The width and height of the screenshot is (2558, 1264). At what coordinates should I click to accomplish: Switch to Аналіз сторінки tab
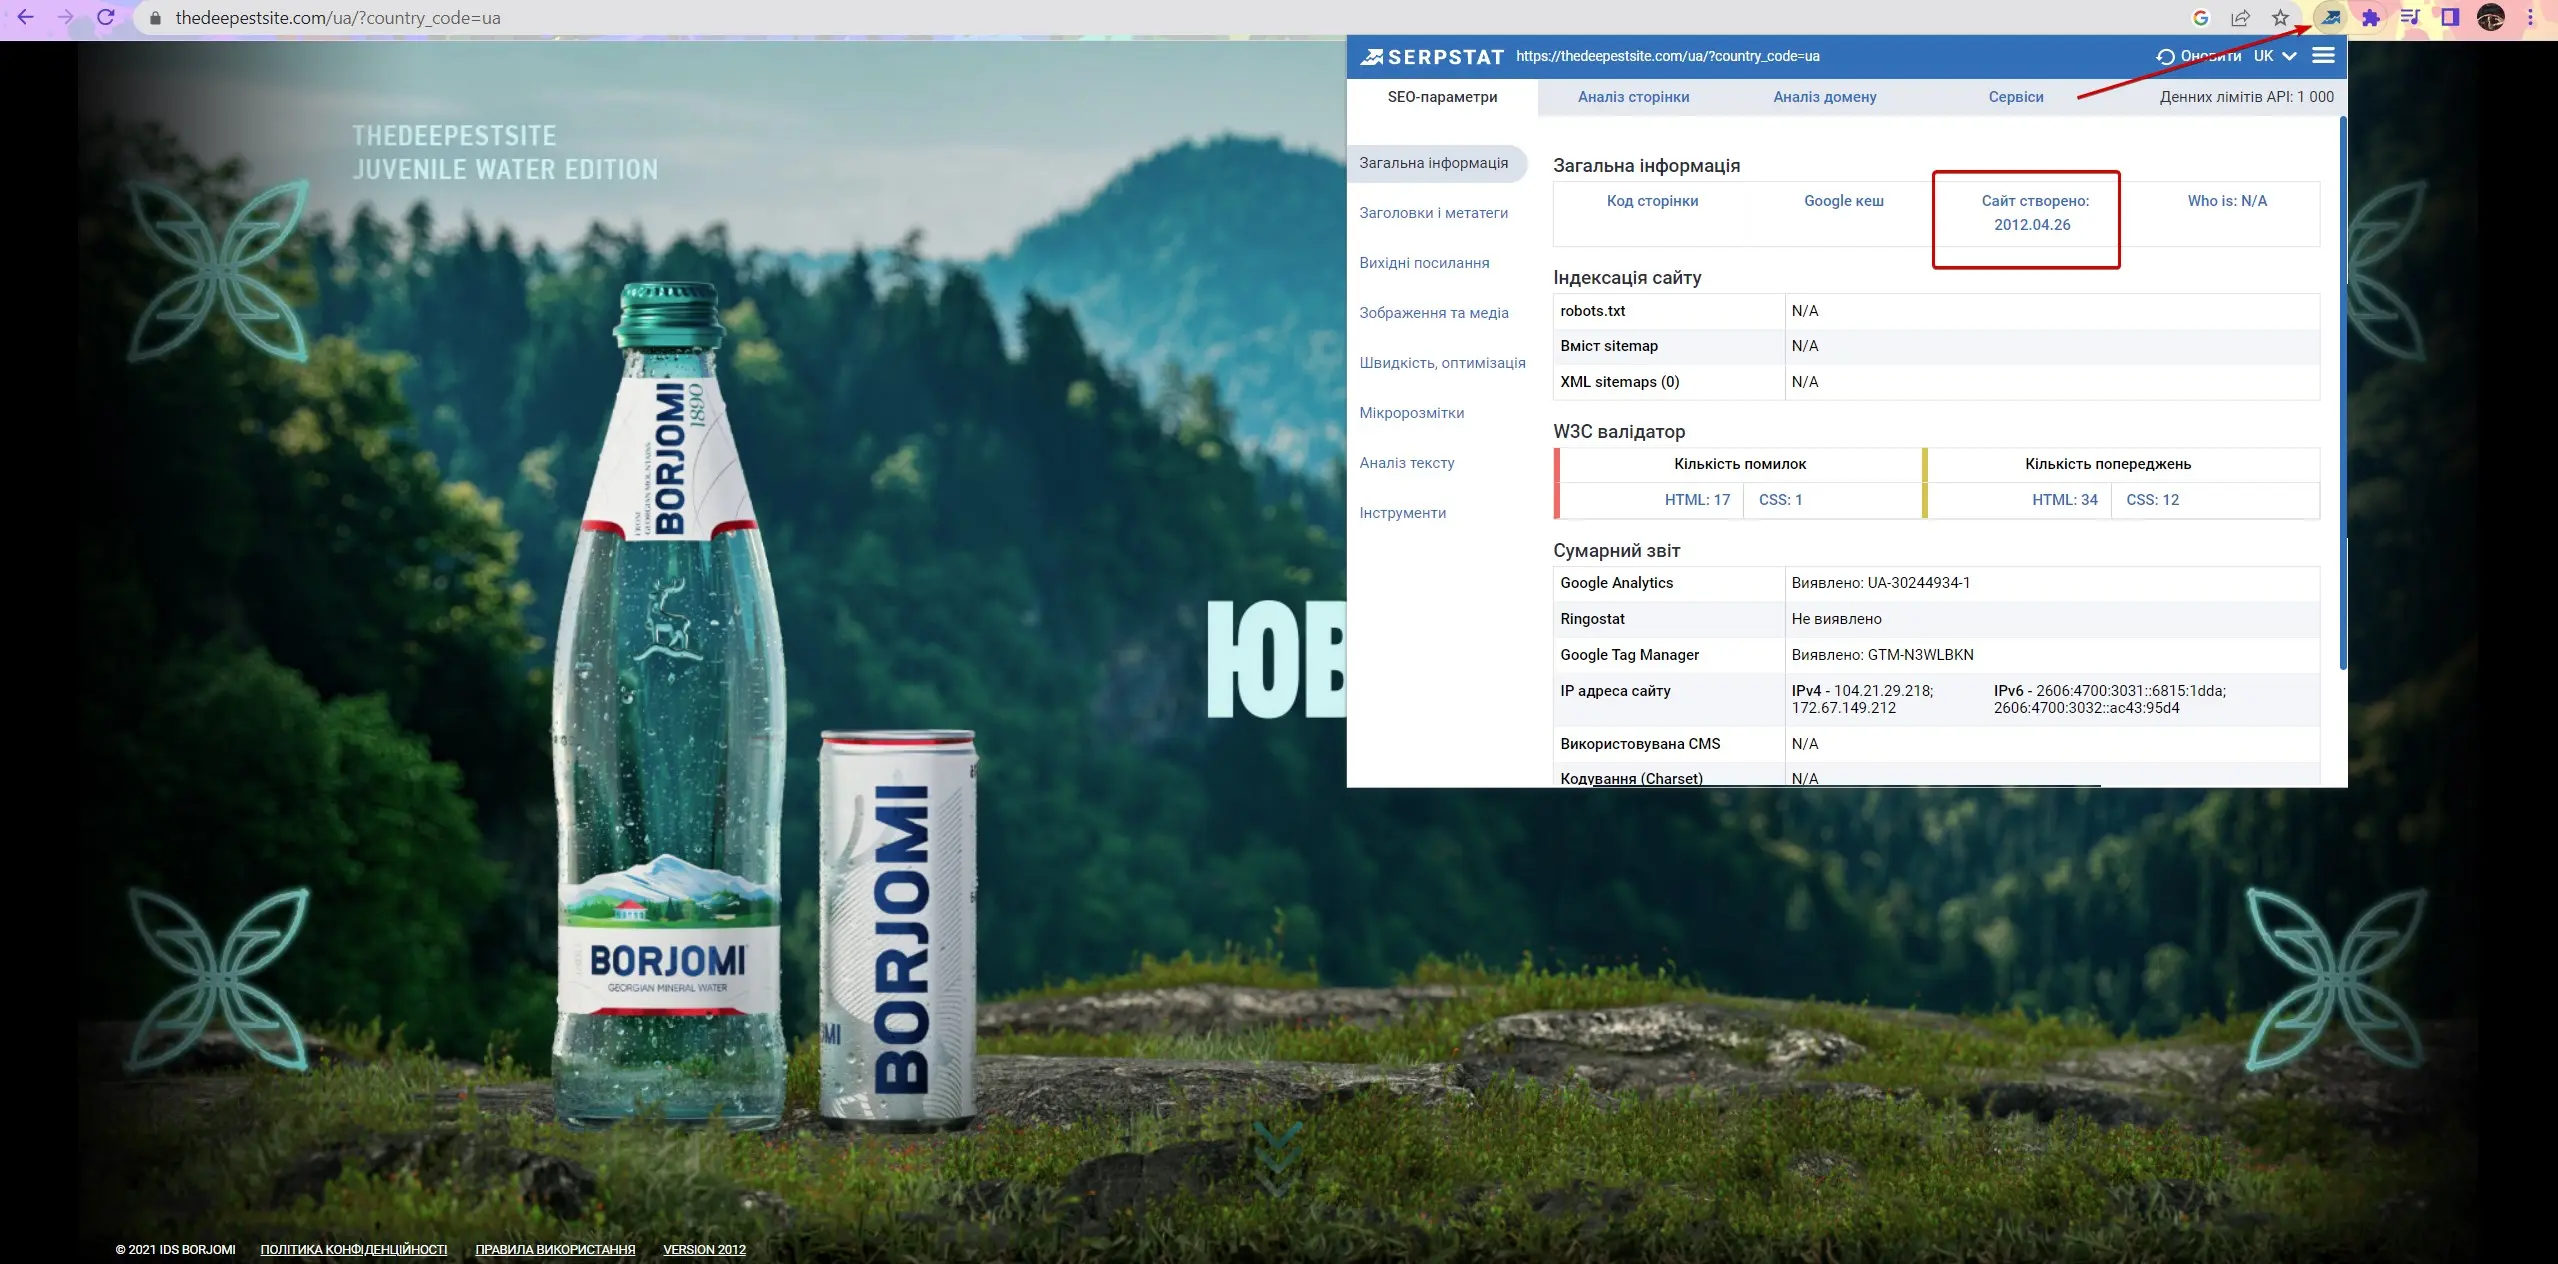coord(1633,97)
